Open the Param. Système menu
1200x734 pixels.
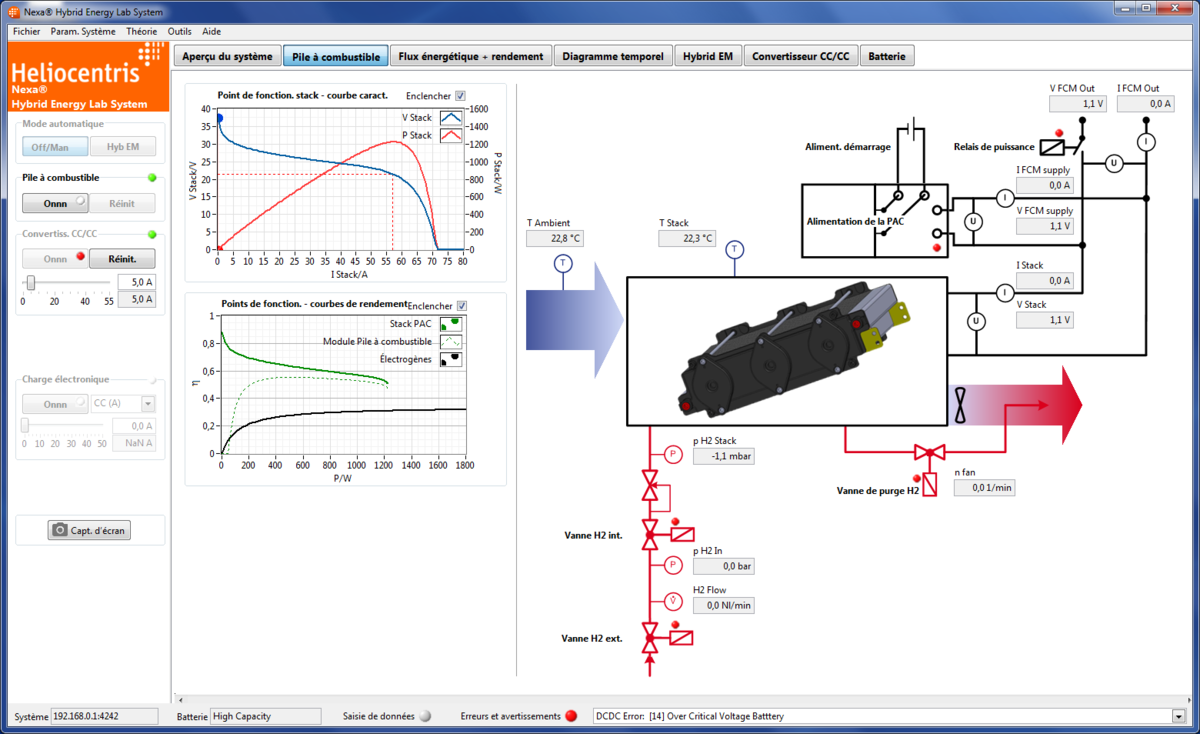click(x=83, y=31)
